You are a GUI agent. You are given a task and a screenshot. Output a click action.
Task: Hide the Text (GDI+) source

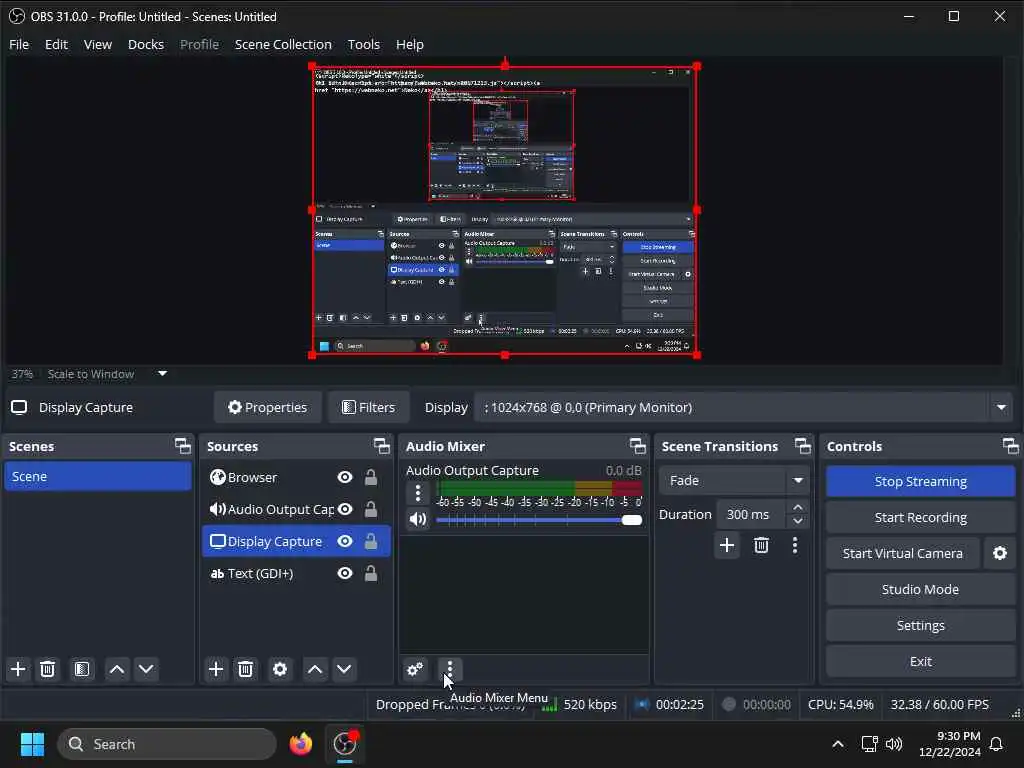(x=345, y=573)
